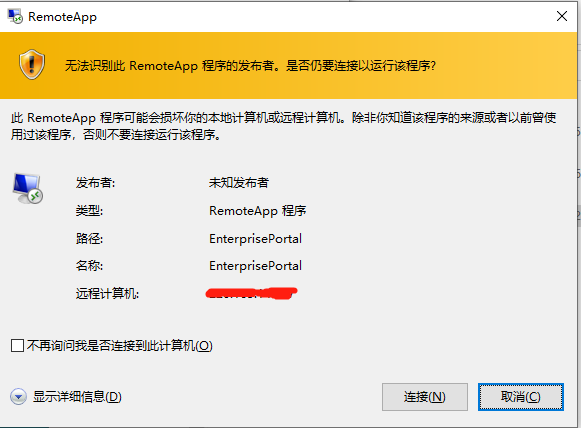Click the paragraph warning about damaging your computer
The image size is (581, 428).
click(283, 126)
